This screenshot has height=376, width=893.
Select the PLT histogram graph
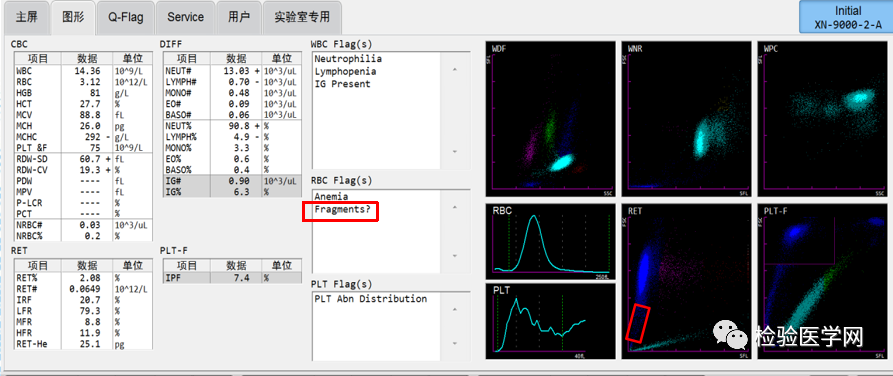[551, 321]
